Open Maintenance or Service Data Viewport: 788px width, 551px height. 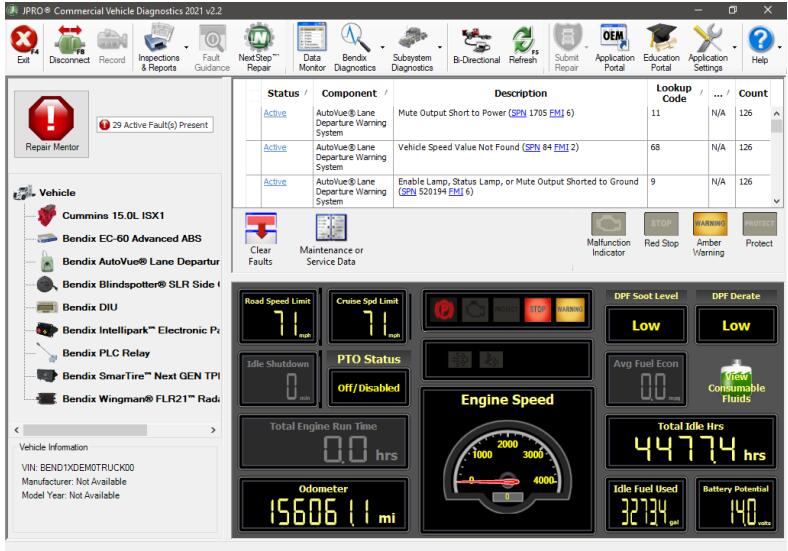[331, 240]
